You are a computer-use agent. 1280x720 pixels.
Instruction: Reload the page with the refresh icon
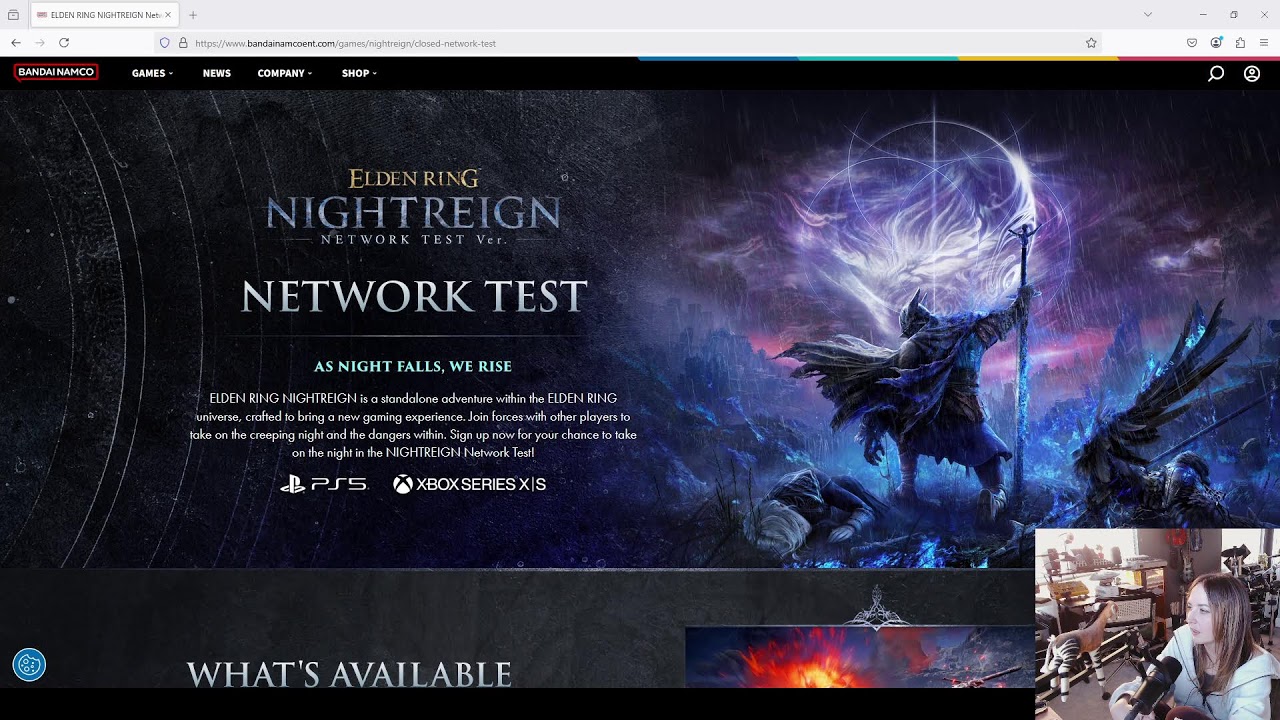[64, 43]
